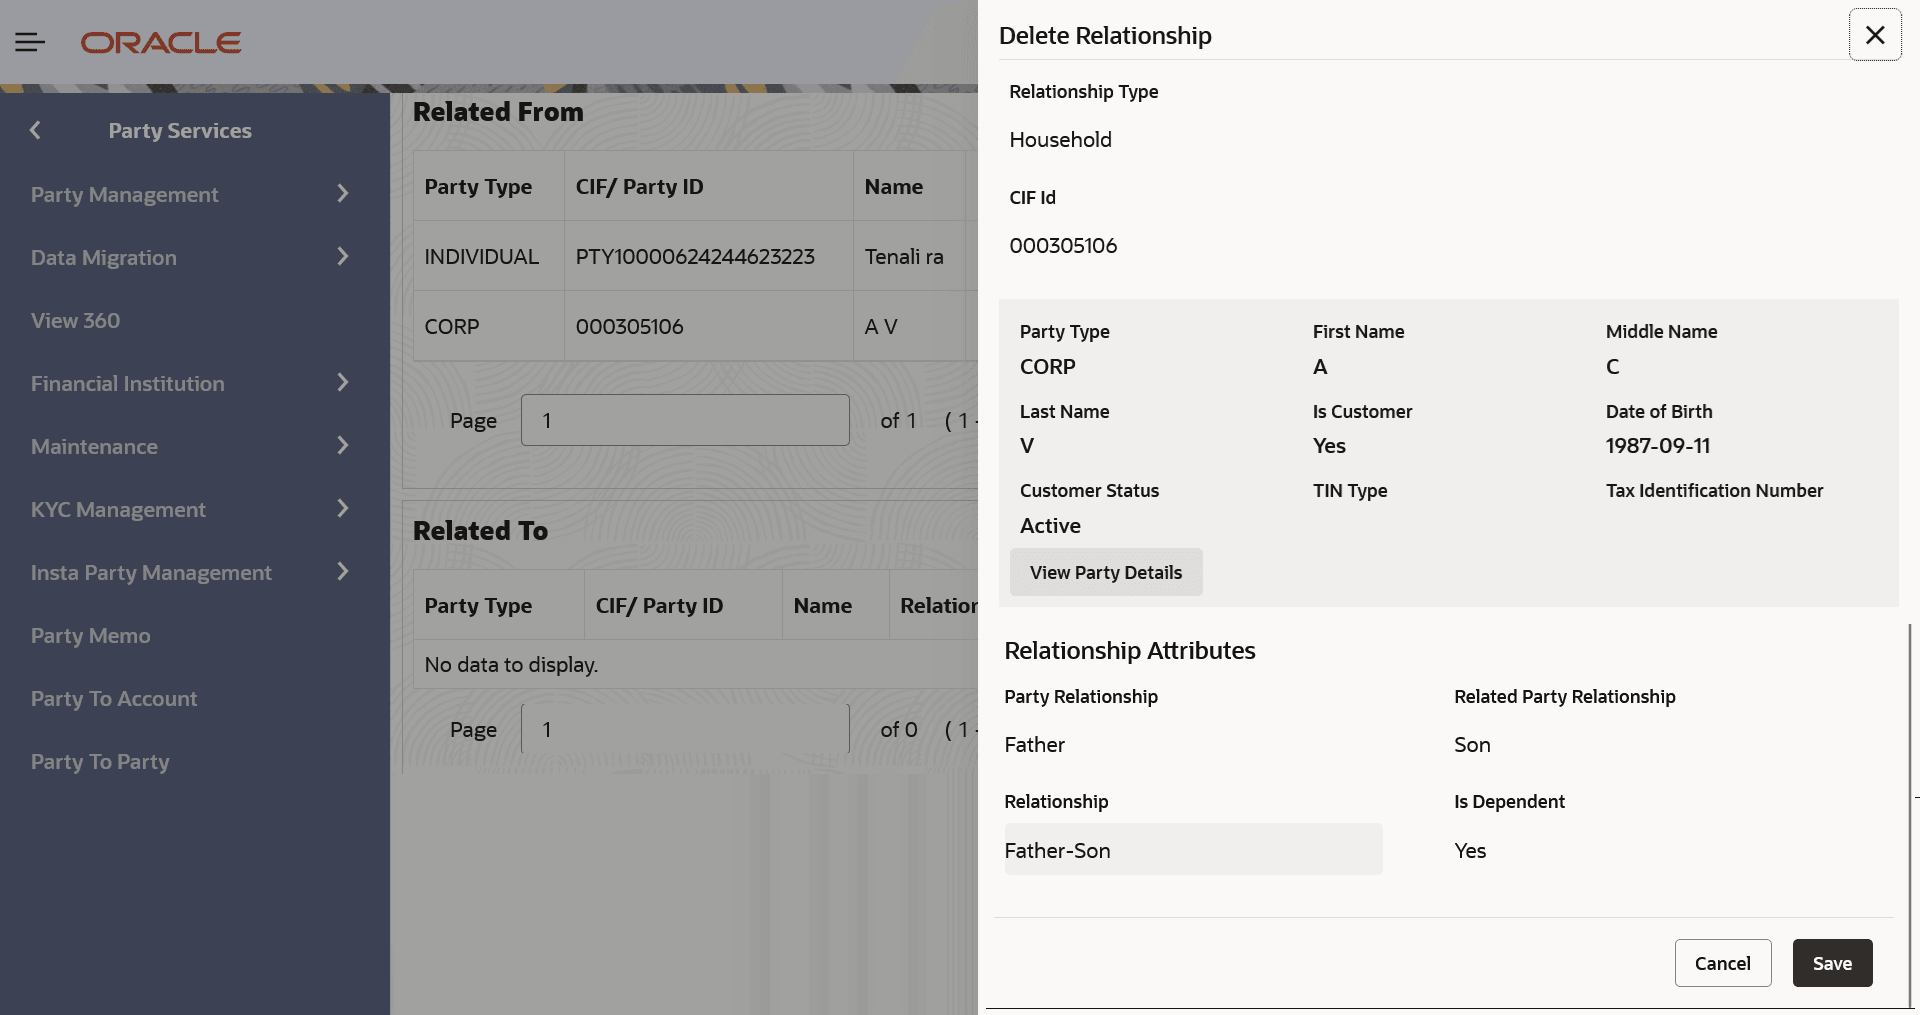Click the Father-Son relationship field
The image size is (1920, 1015).
pyautogui.click(x=1193, y=850)
